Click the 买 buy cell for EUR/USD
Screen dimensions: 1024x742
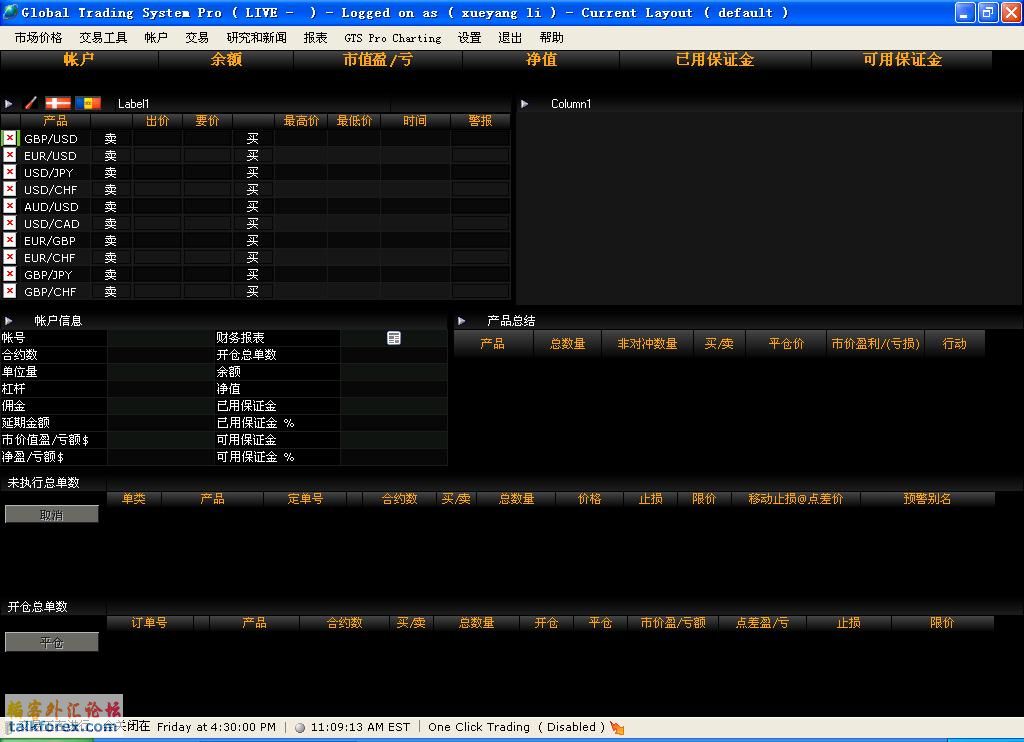pyautogui.click(x=253, y=156)
